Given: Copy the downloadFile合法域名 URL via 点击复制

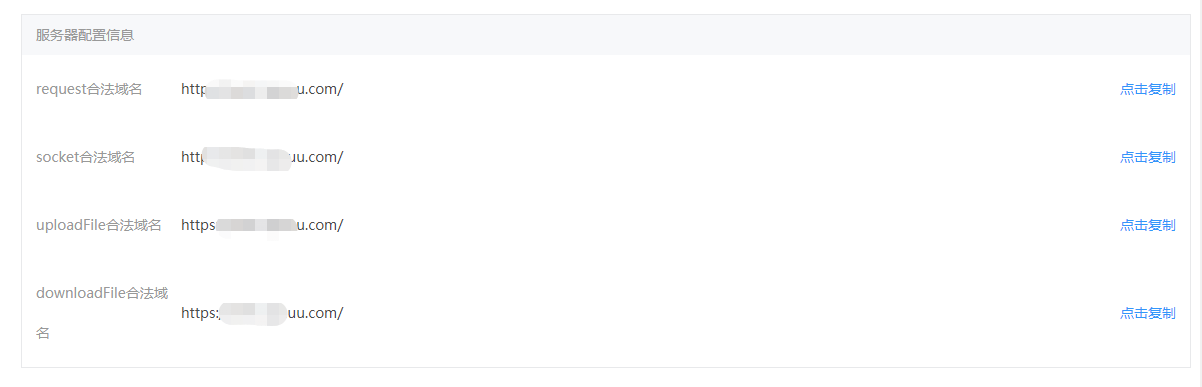Looking at the screenshot, I should 1147,313.
